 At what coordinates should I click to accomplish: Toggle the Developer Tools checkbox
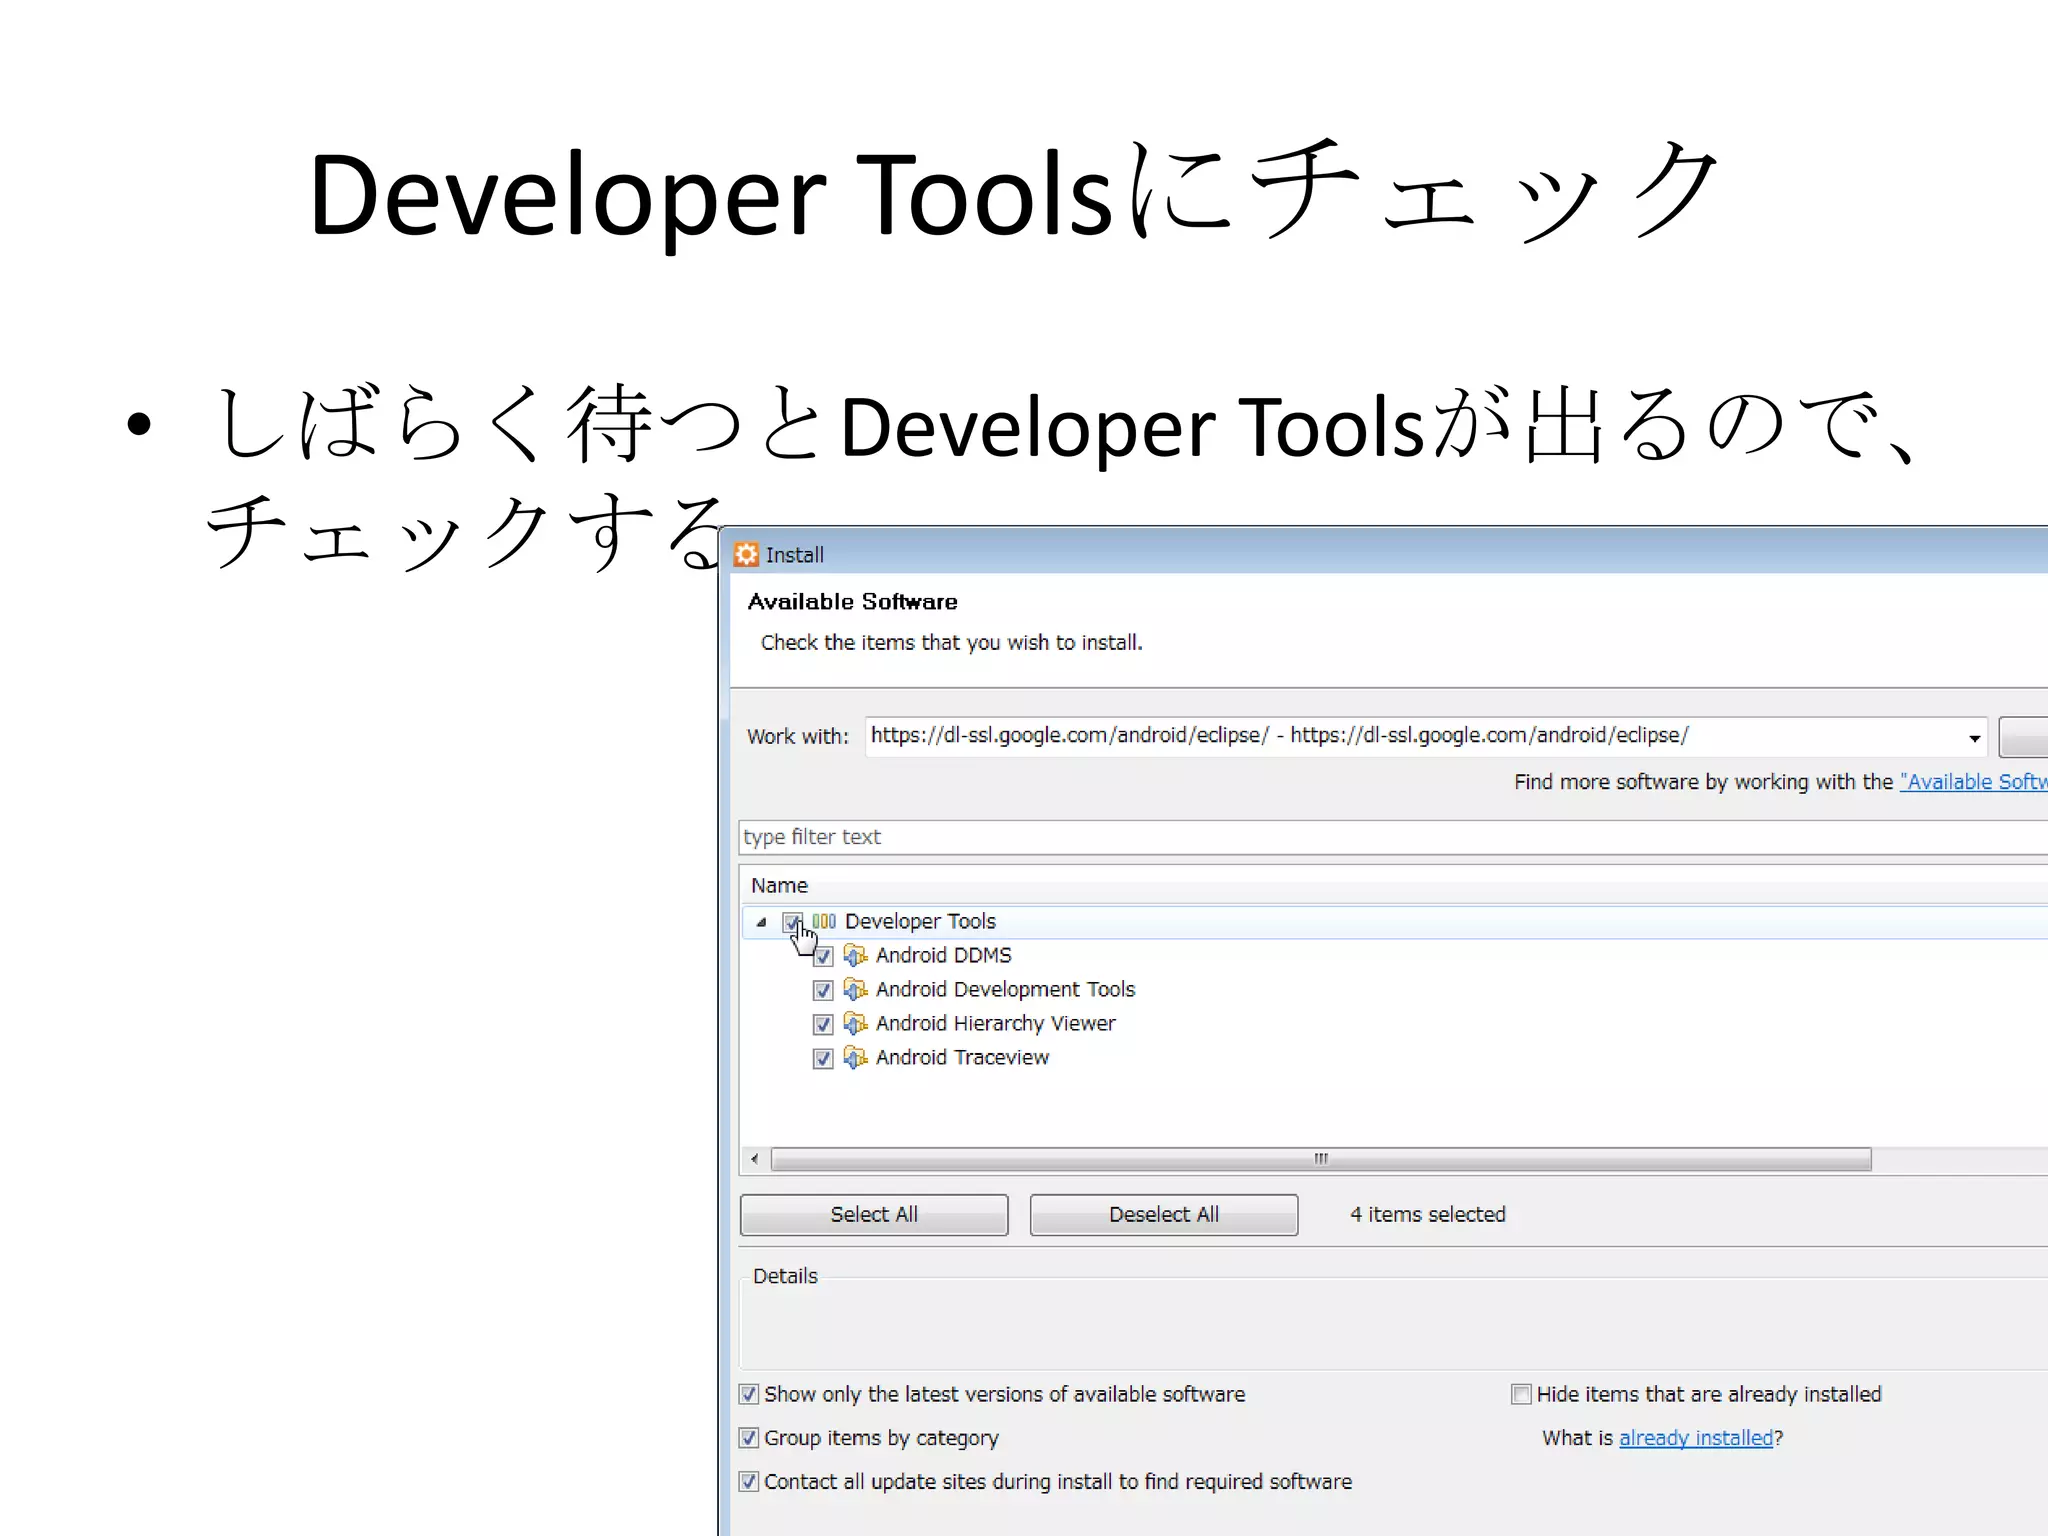point(792,922)
